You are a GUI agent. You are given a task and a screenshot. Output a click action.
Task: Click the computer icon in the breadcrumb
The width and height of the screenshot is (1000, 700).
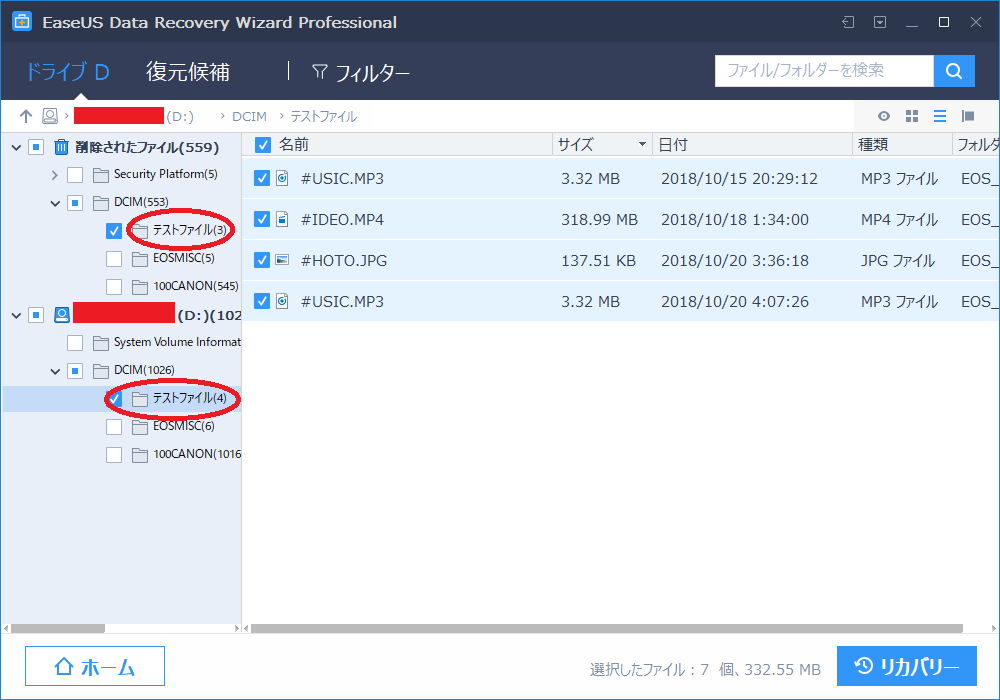click(x=50, y=116)
